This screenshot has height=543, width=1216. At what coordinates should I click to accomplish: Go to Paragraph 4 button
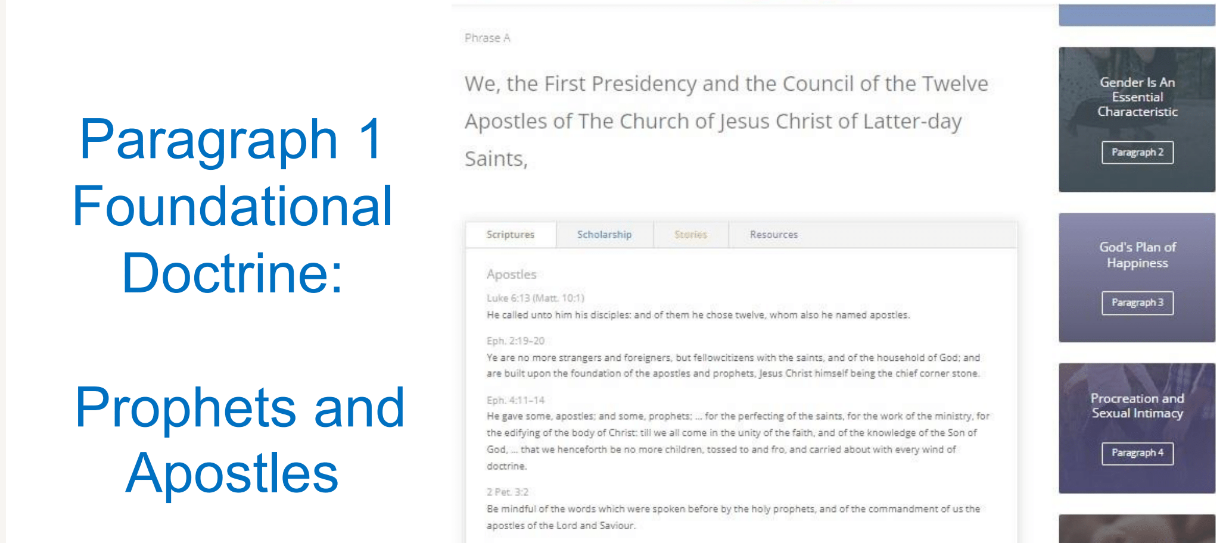(x=1137, y=453)
